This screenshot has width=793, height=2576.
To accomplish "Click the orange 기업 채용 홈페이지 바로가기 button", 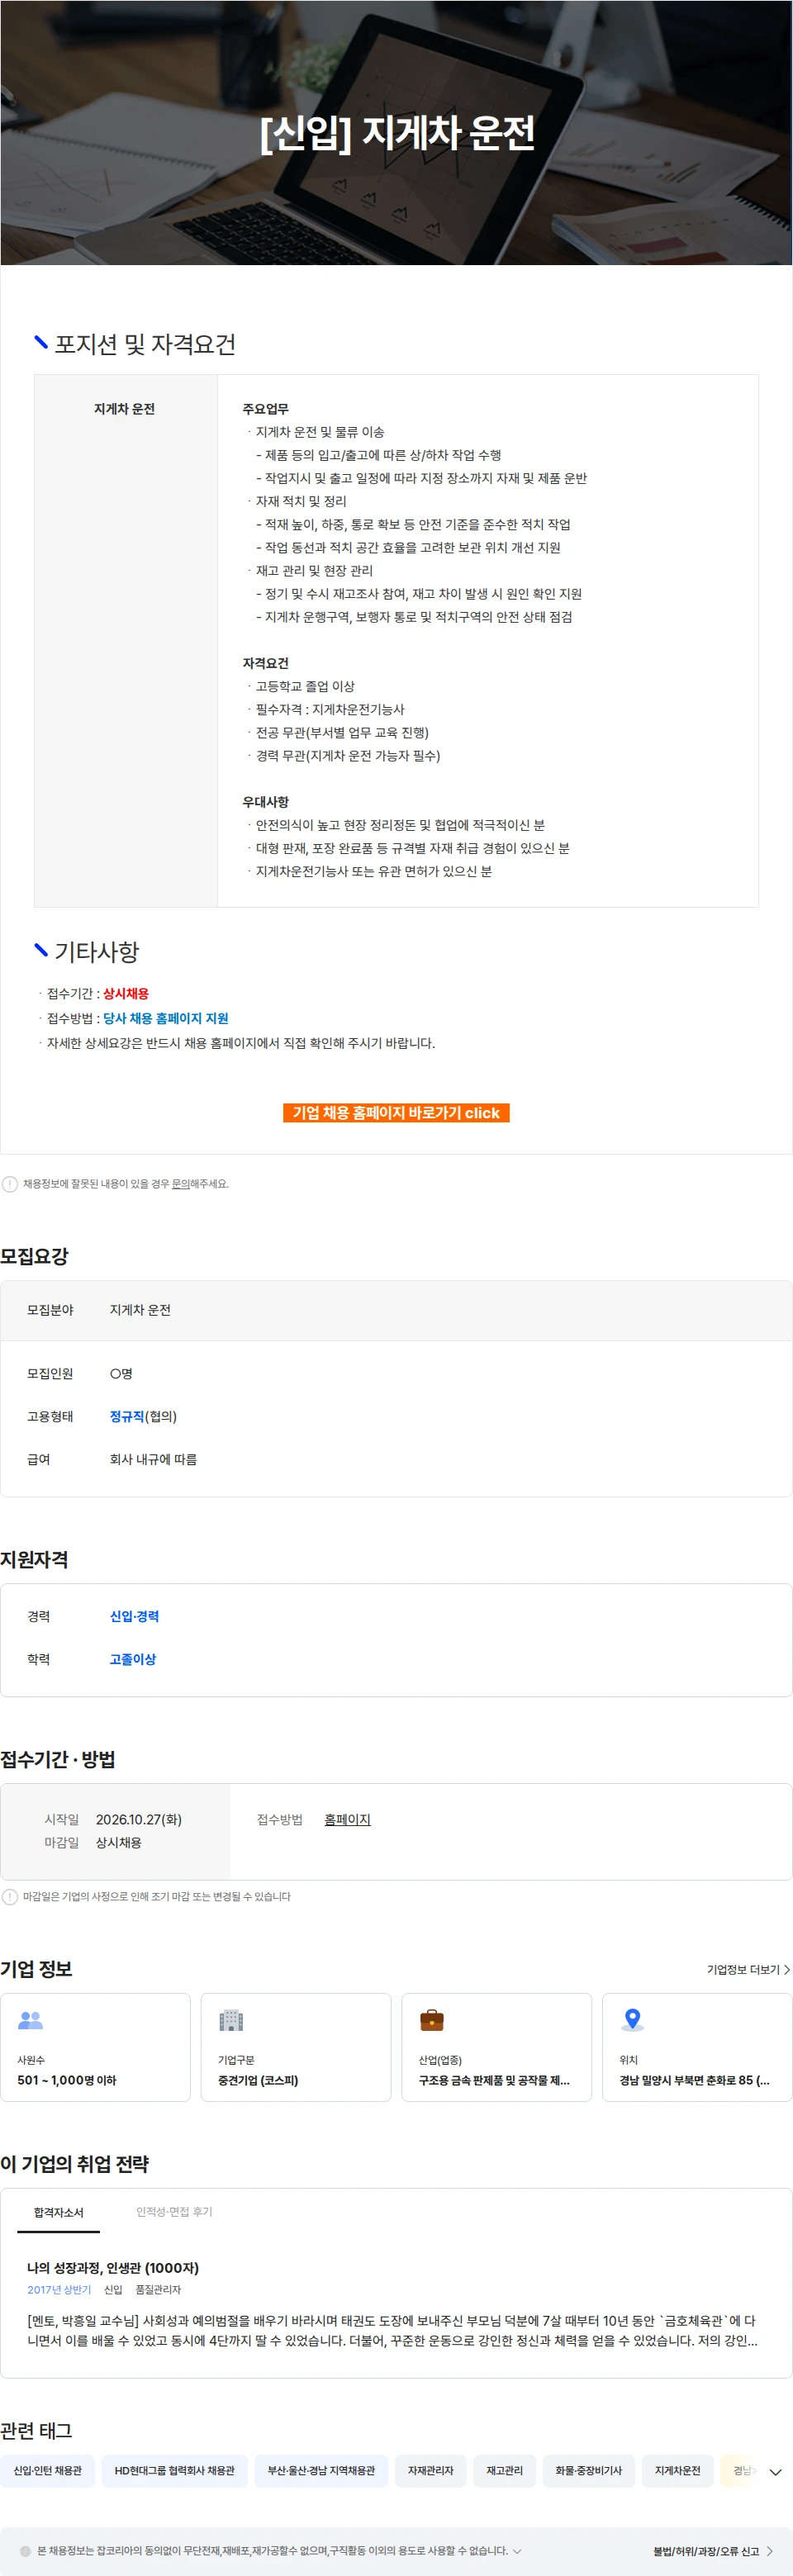I will click(396, 1113).
